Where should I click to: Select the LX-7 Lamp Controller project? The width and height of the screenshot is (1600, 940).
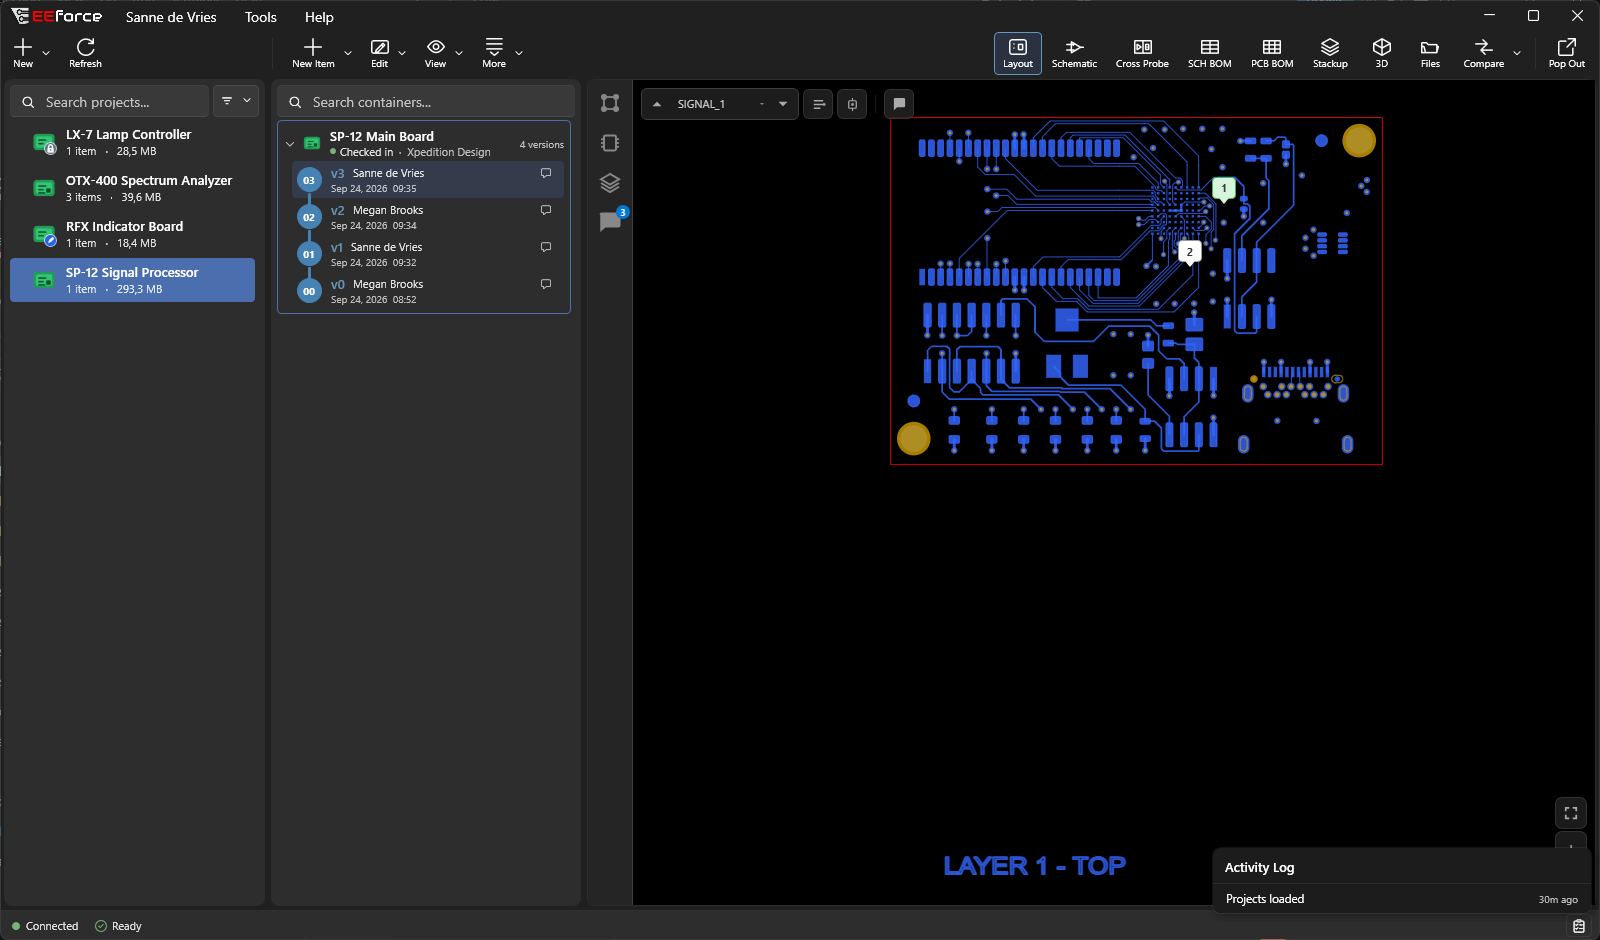pos(132,143)
